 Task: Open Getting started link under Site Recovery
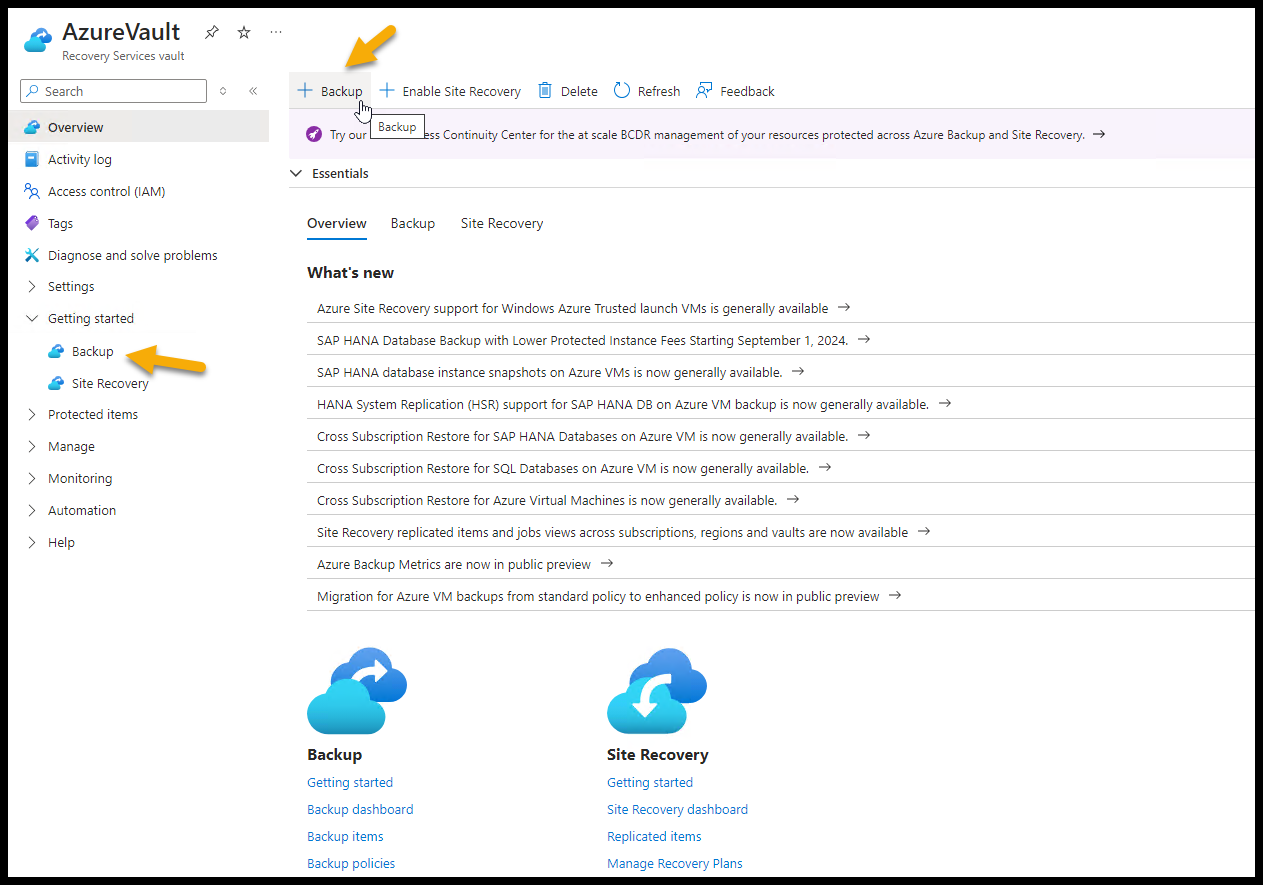click(650, 782)
